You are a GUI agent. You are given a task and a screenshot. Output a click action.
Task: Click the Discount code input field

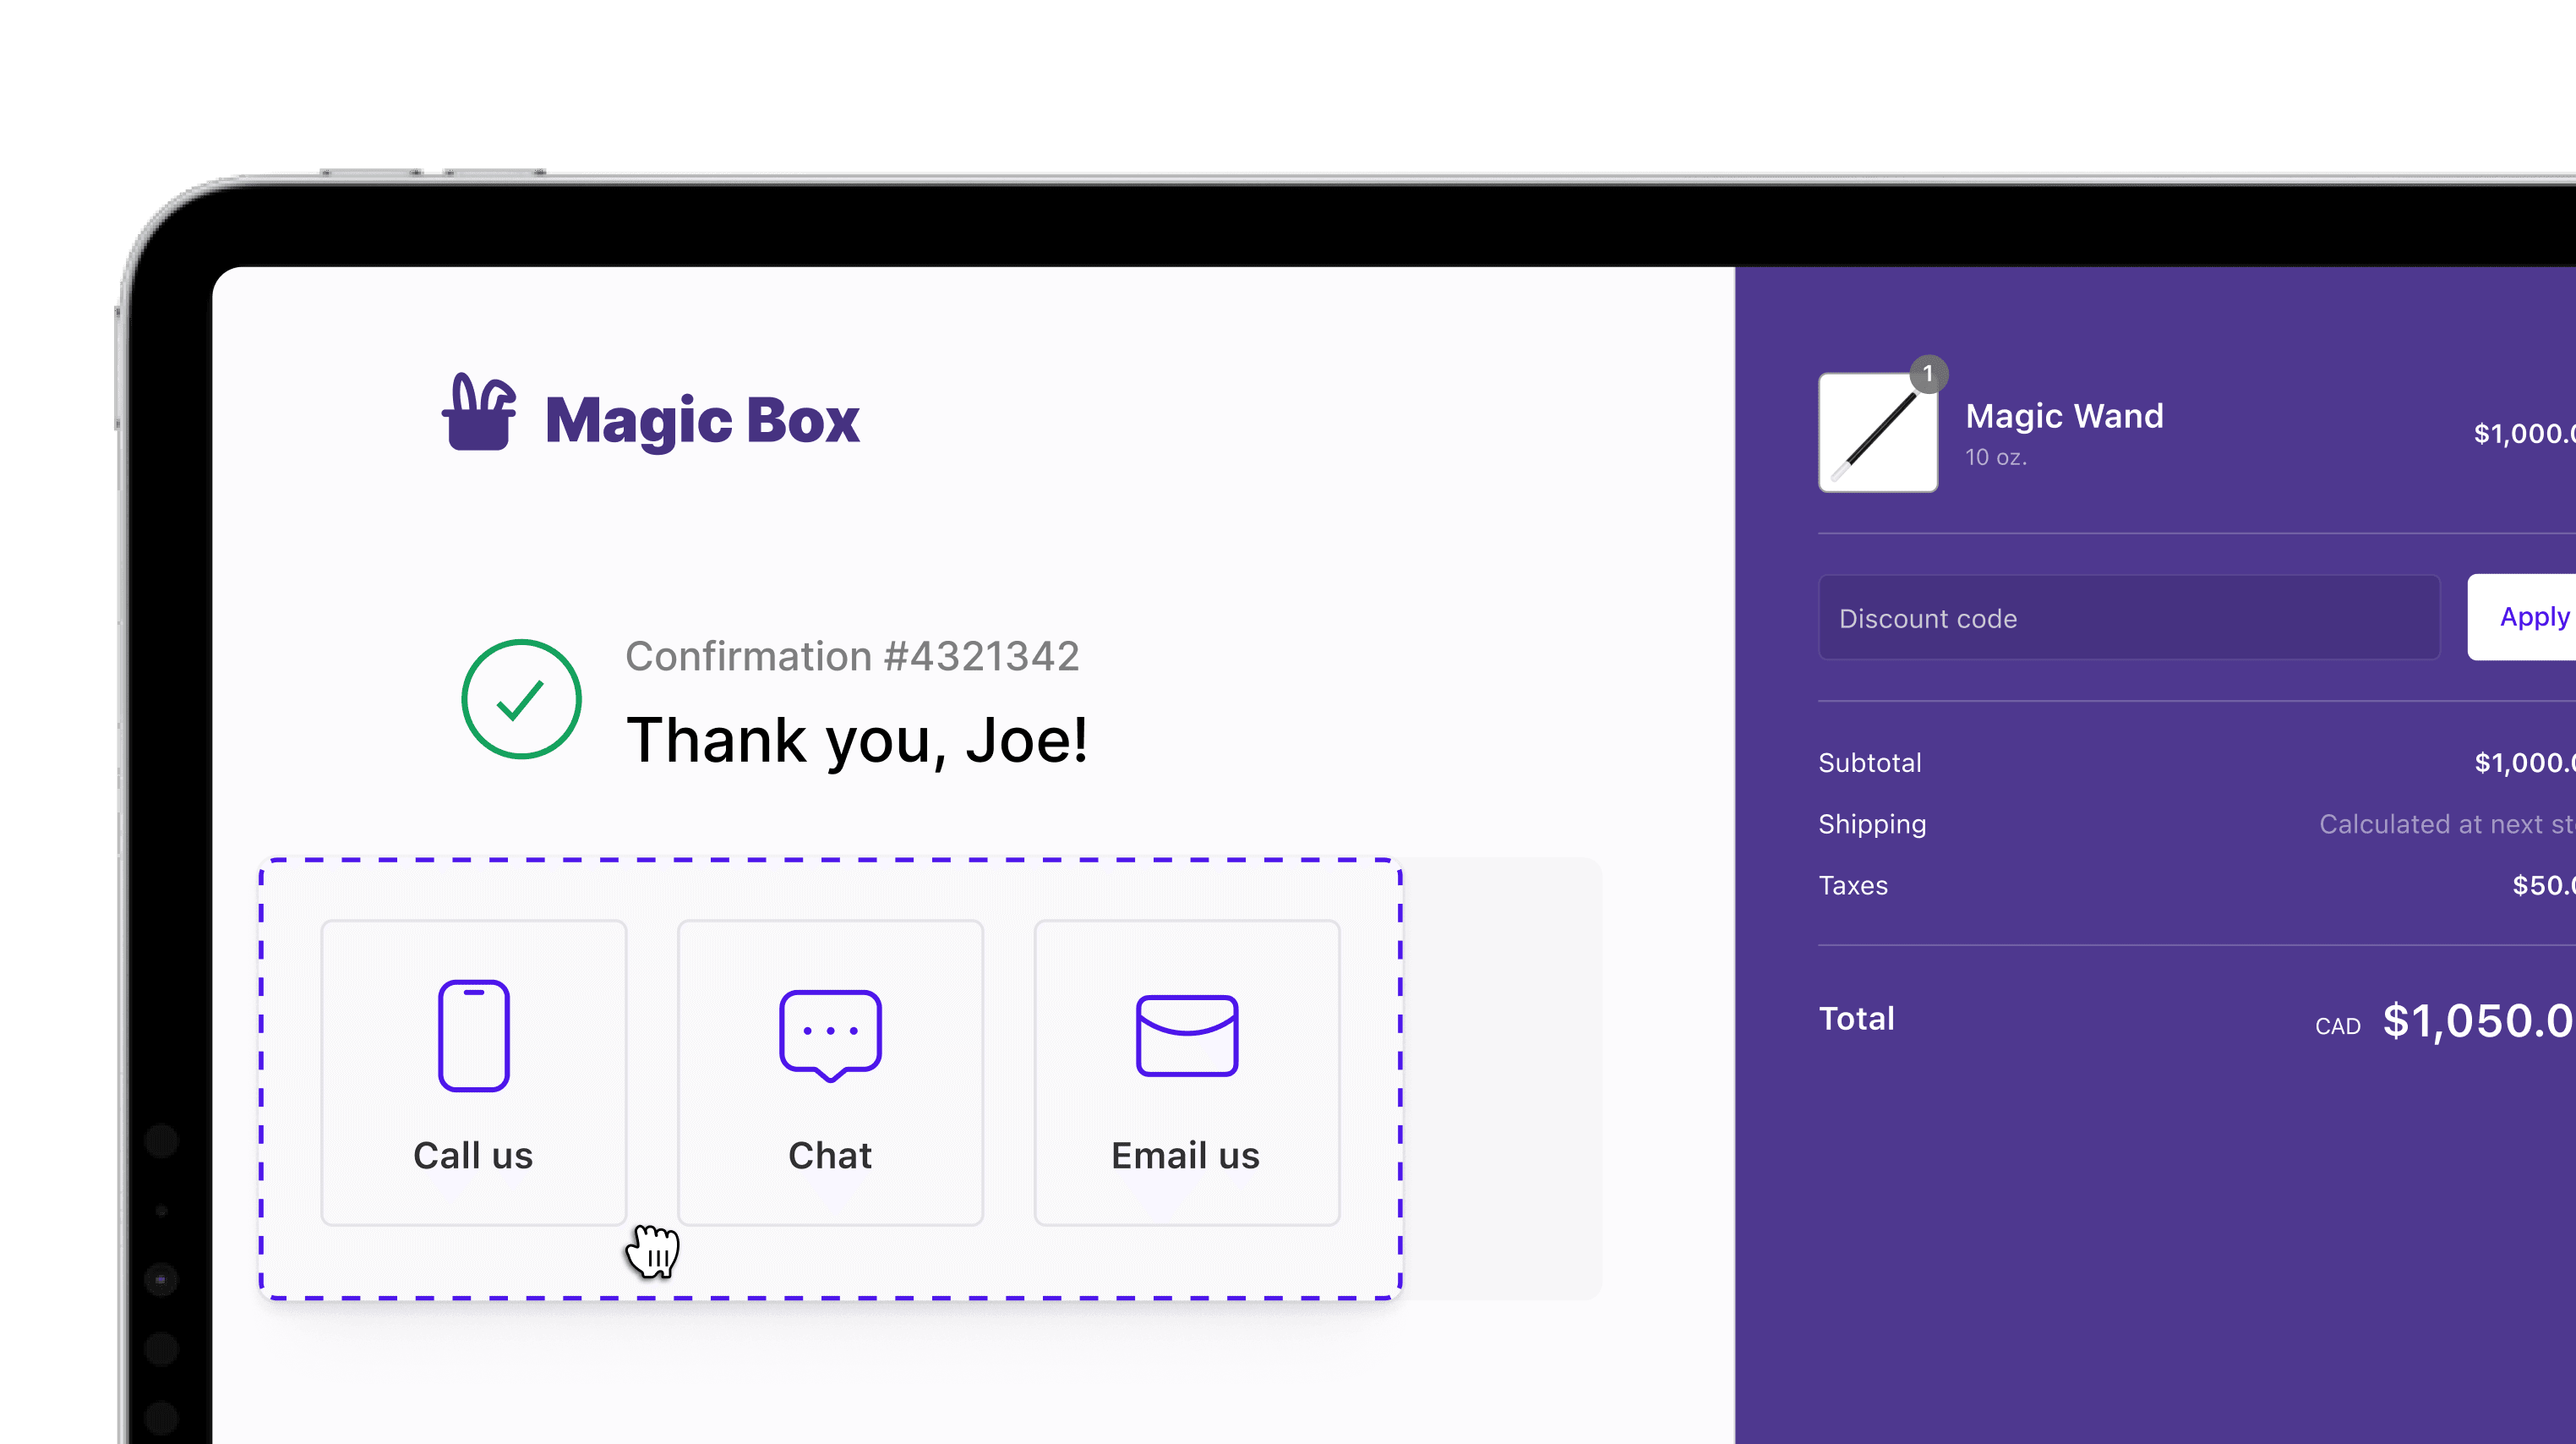coord(2129,618)
